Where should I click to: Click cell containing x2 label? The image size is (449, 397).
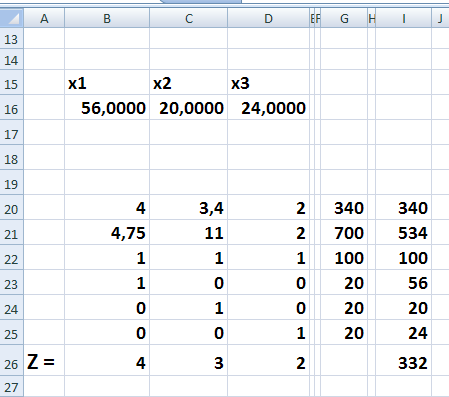[189, 83]
